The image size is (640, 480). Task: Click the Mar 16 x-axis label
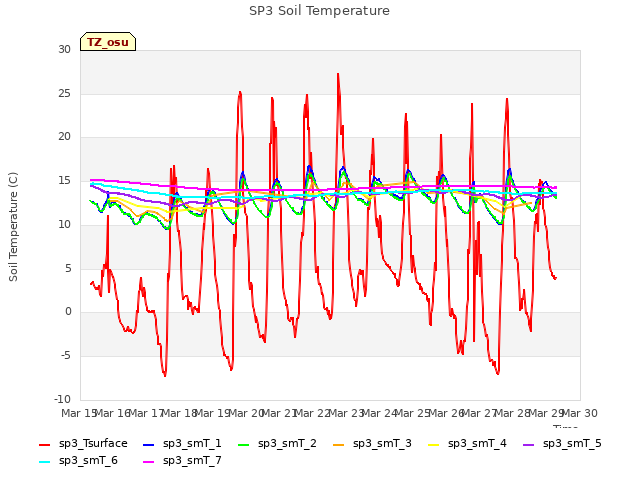coord(113,413)
